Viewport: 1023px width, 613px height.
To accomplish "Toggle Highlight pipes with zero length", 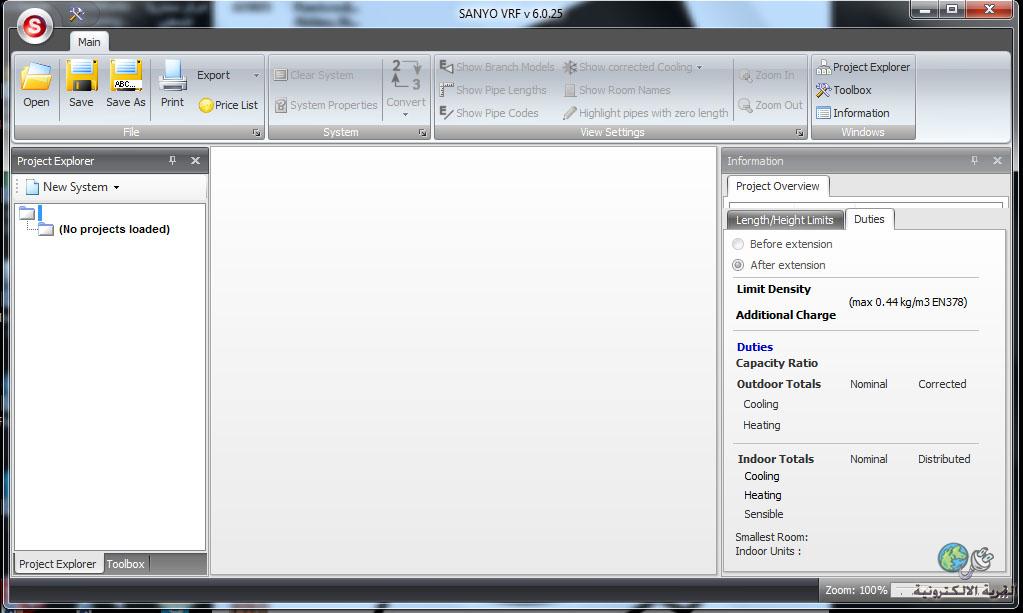I will [646, 113].
